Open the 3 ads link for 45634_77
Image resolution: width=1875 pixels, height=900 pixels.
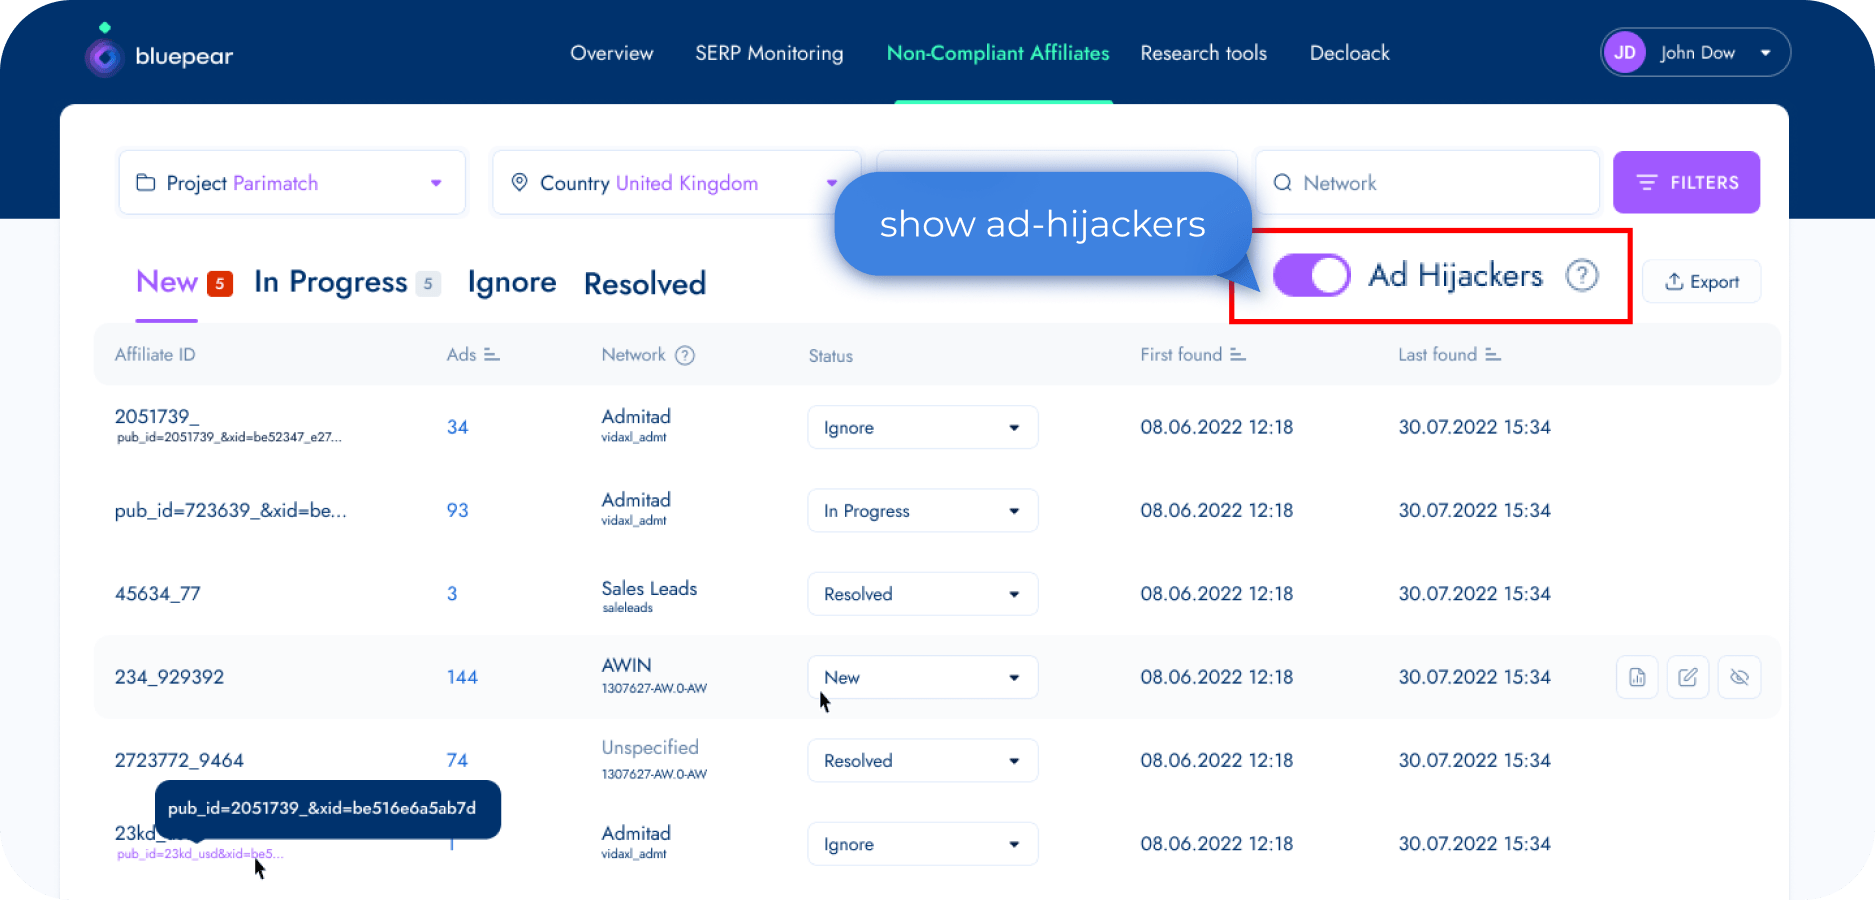(x=452, y=594)
